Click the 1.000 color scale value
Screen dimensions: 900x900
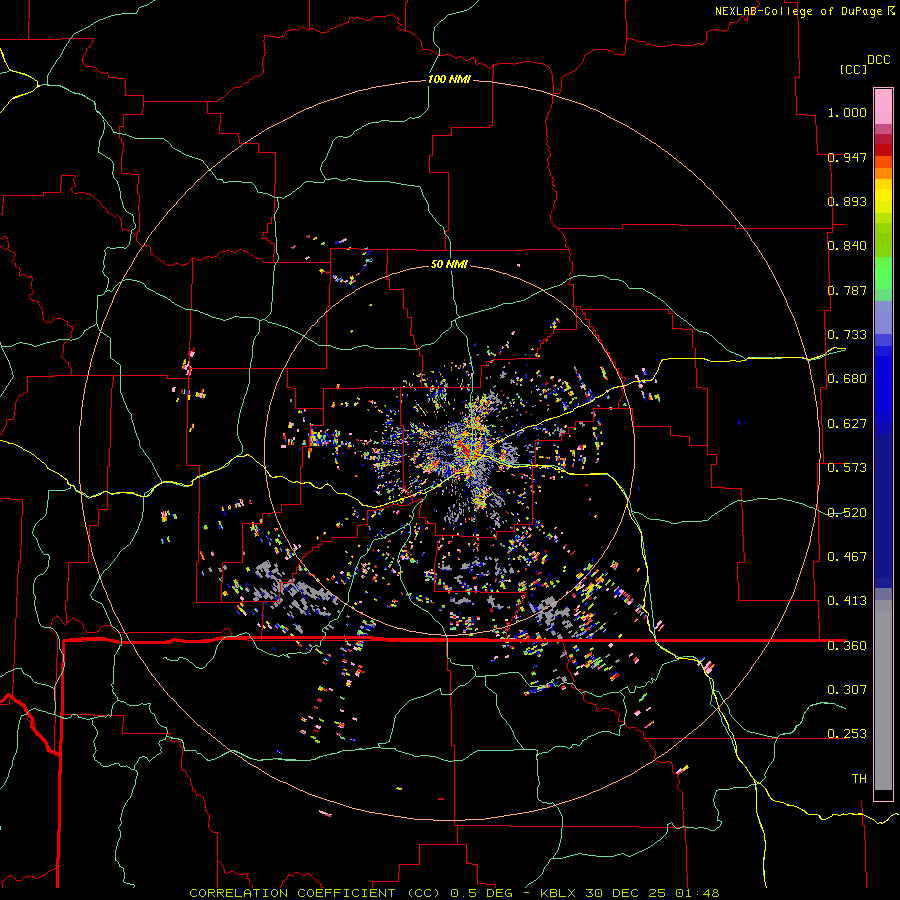coord(847,112)
